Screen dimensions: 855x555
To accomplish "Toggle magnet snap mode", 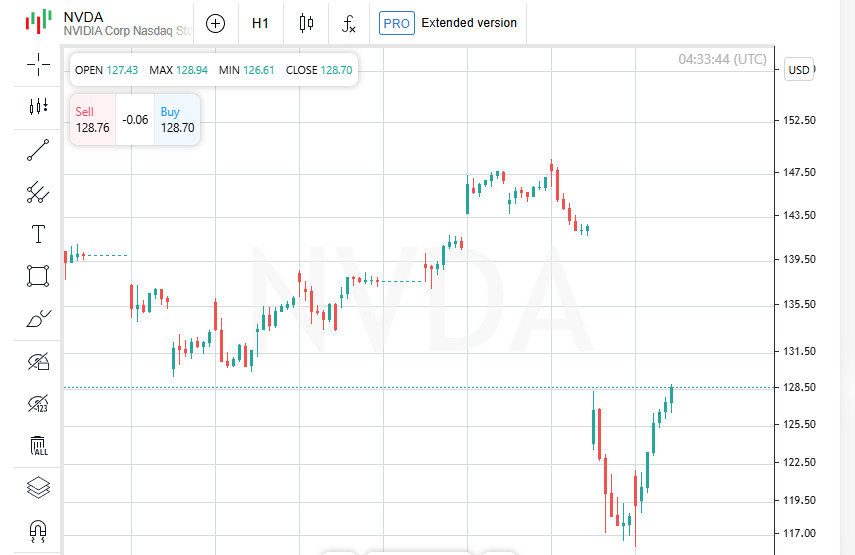I will pyautogui.click(x=38, y=530).
